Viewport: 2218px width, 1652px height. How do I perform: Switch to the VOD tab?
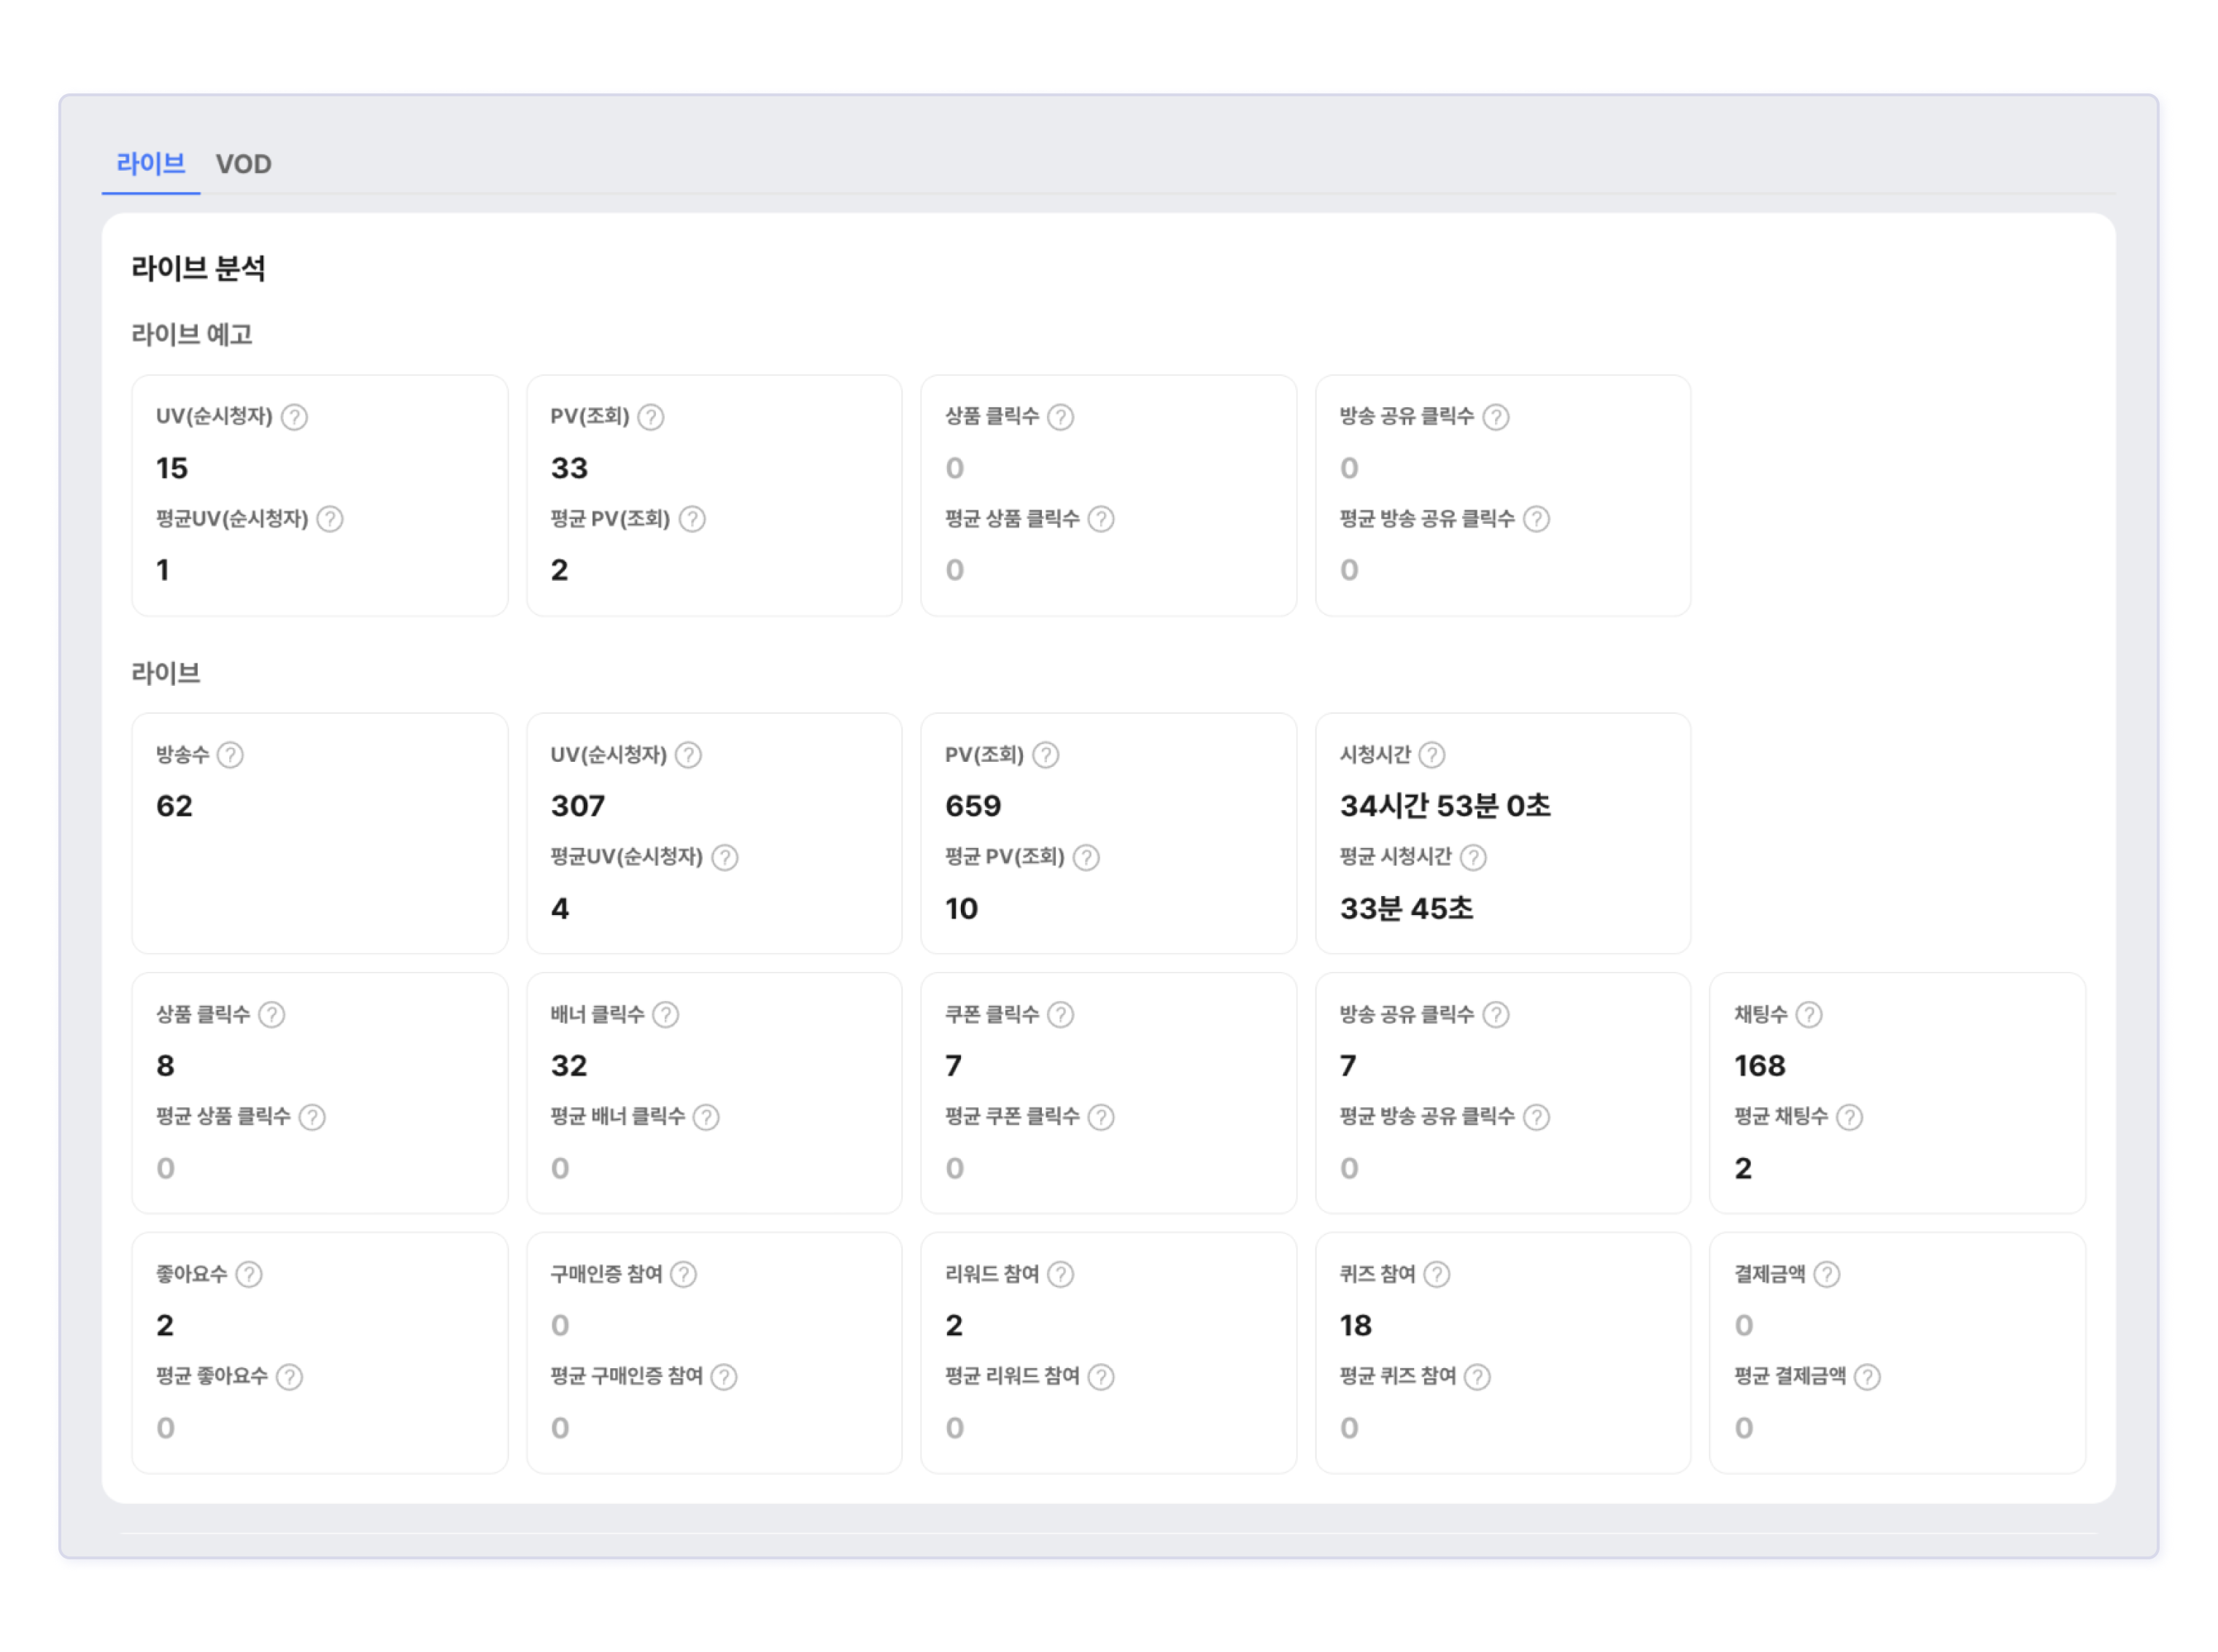coord(243,164)
